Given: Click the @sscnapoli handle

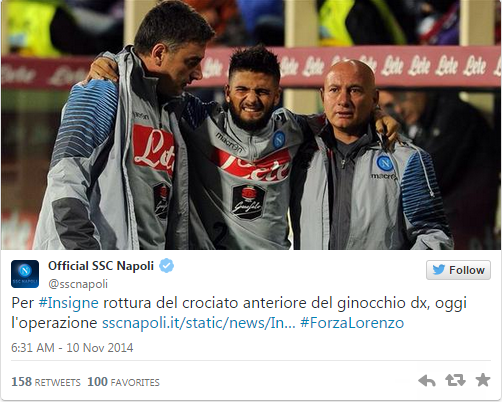Looking at the screenshot, I should coord(78,284).
